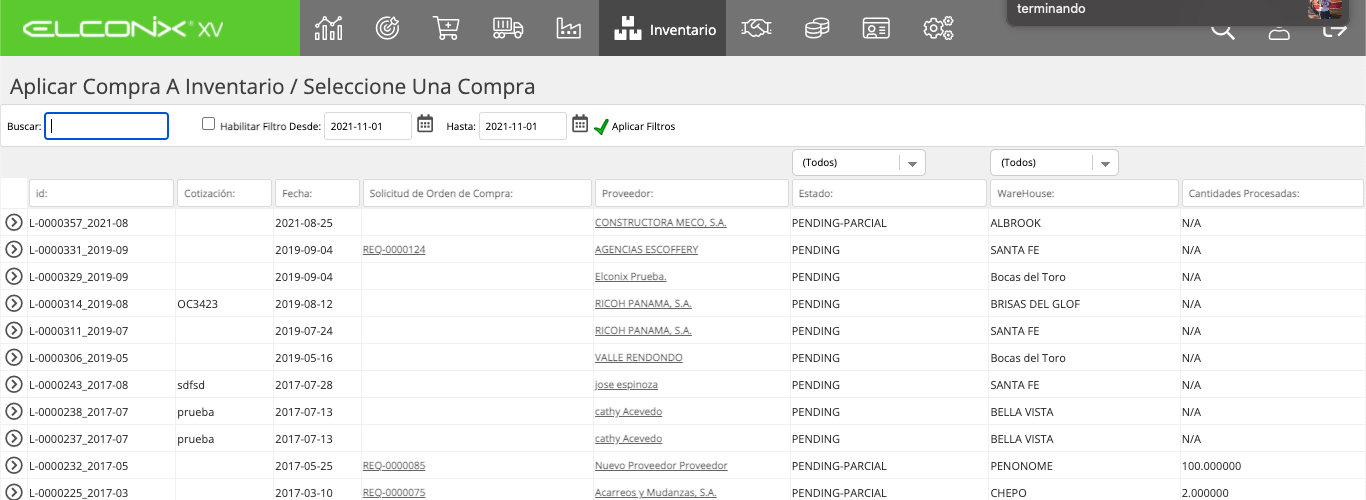Viewport: 1366px width, 500px height.
Task: Open the analytics chart icon in navbar
Action: [x=328, y=28]
